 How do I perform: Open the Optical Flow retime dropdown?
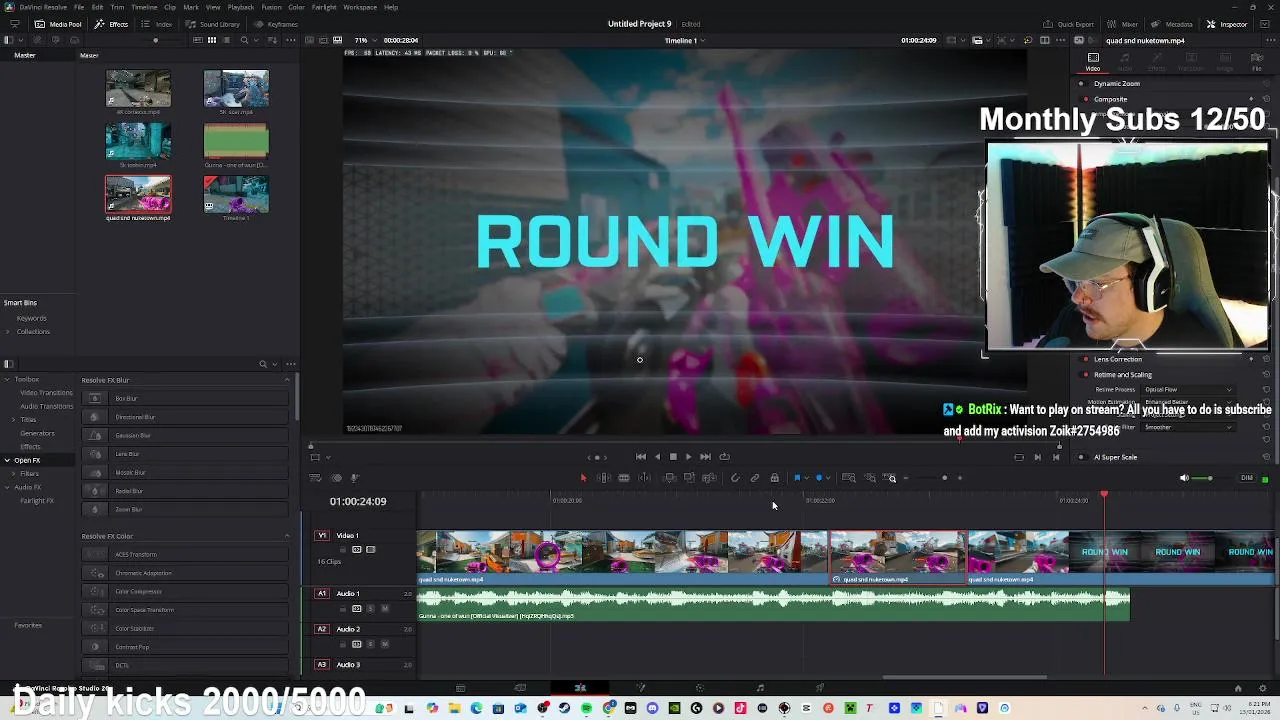coord(1188,389)
